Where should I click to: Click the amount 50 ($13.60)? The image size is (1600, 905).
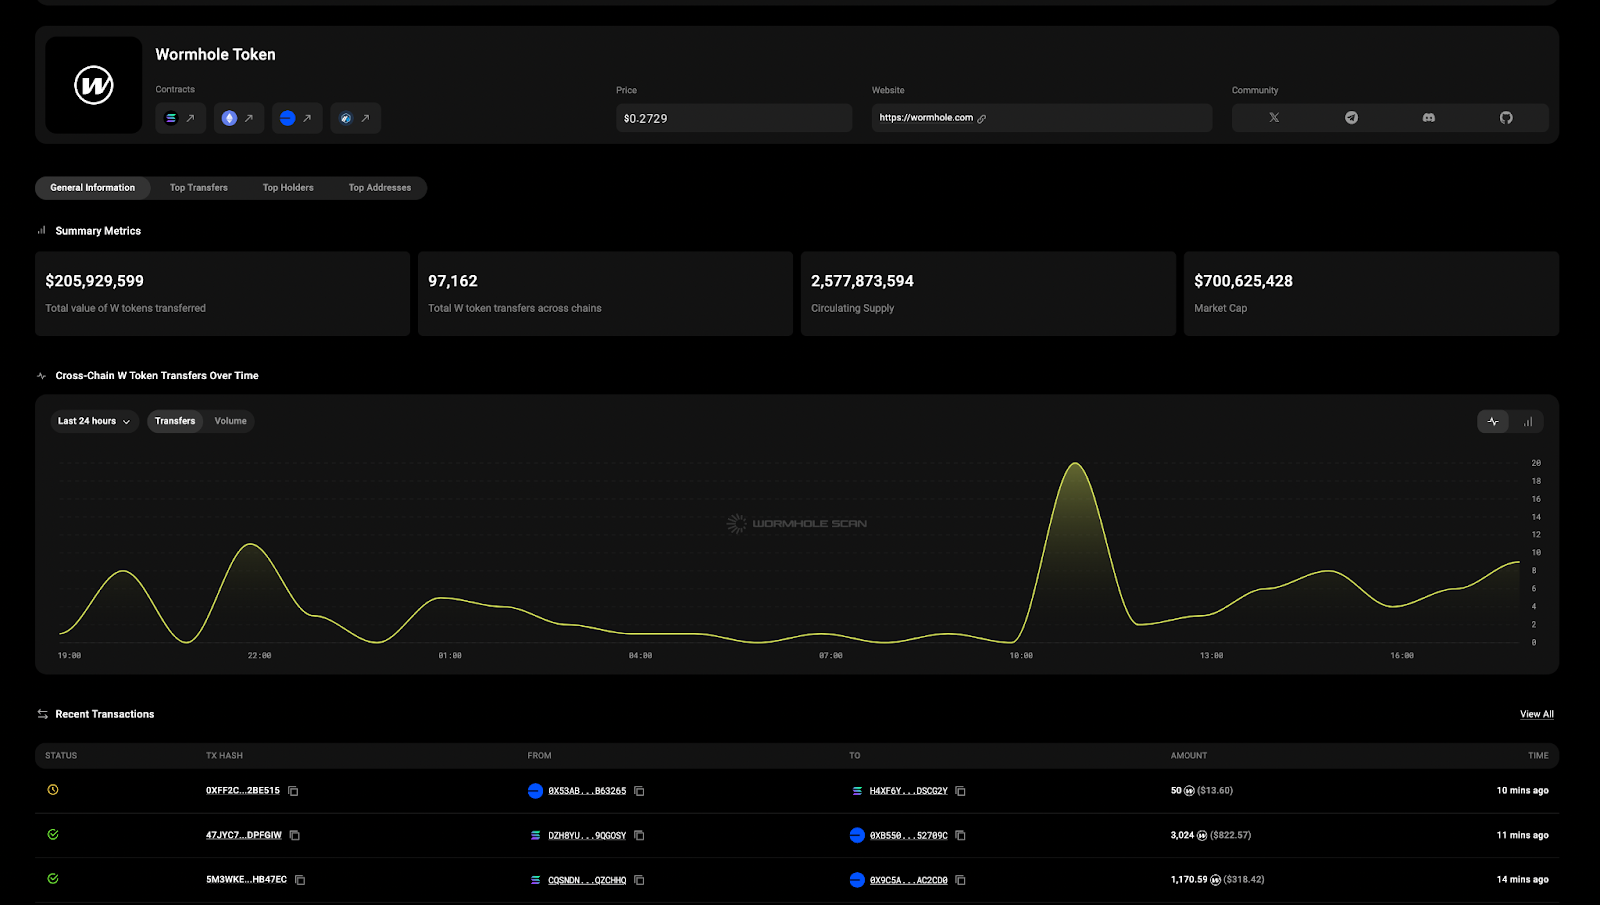1202,791
